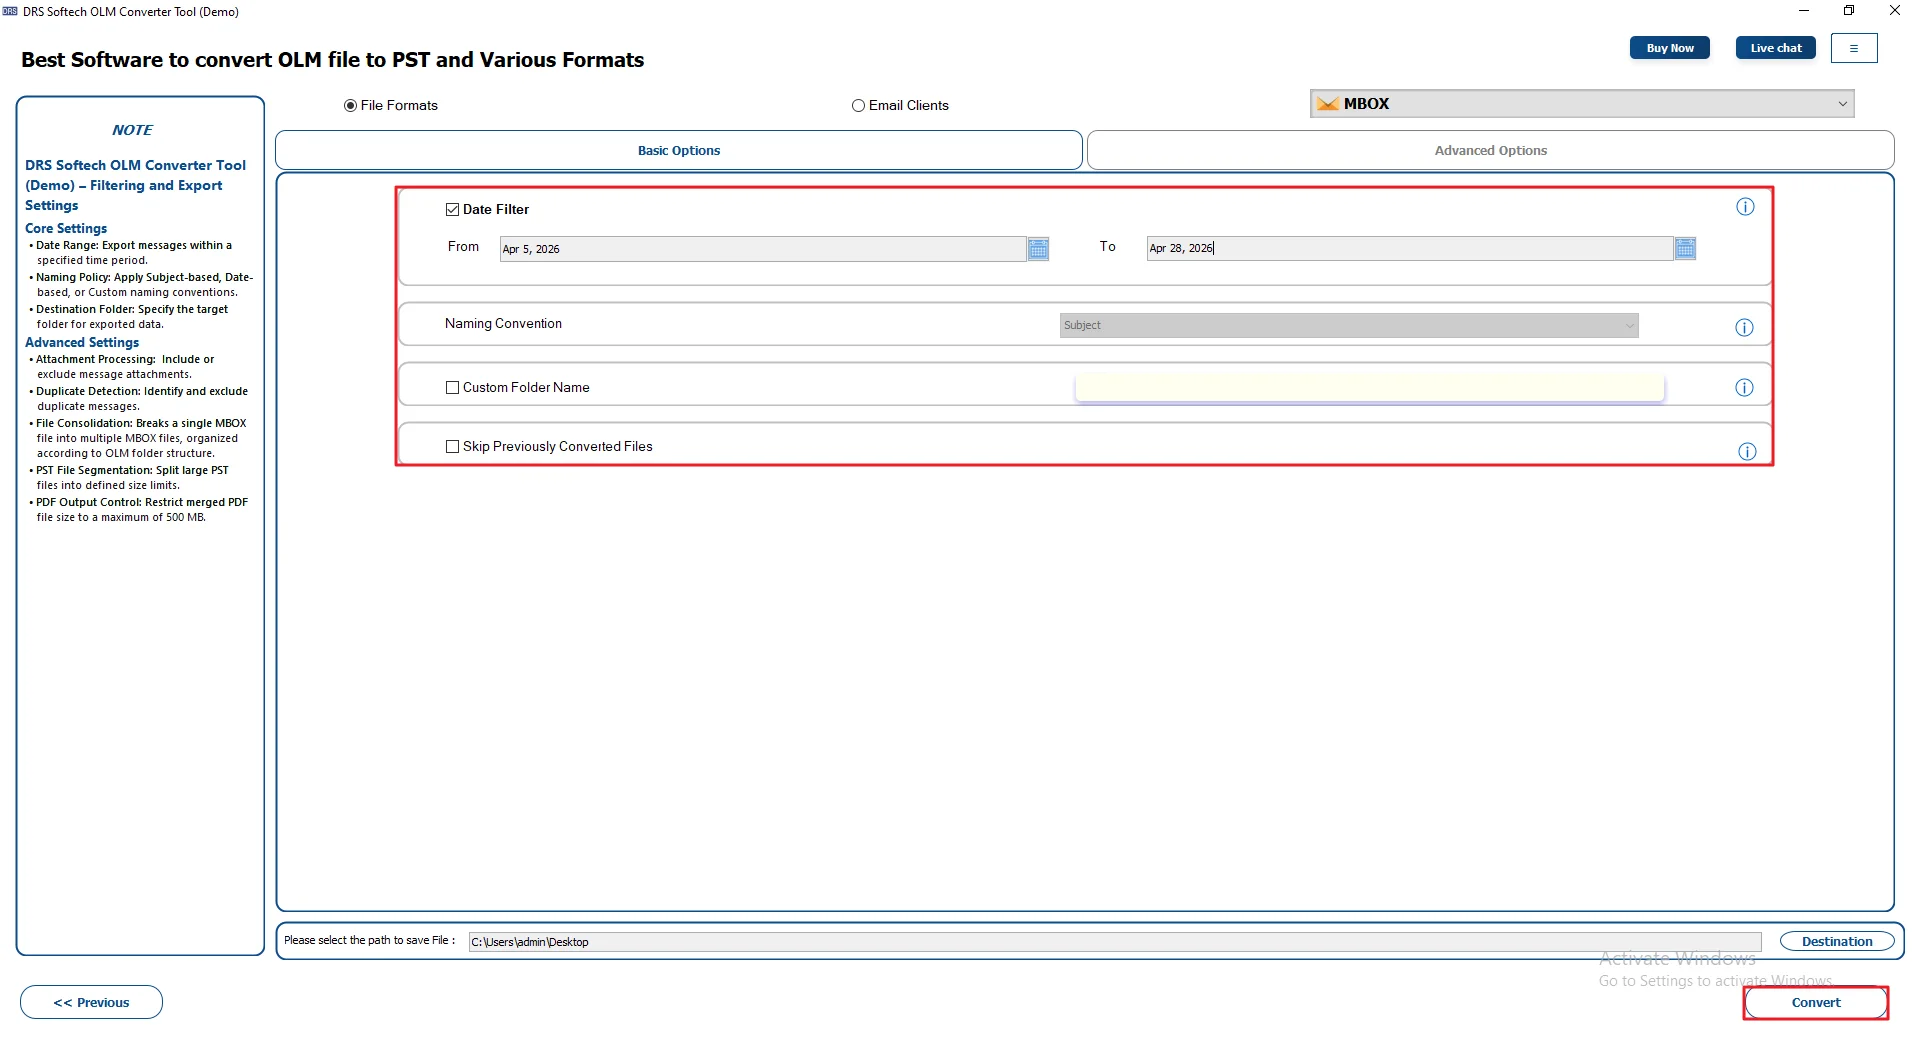Go back with the Previous button
Screen dimensions: 1920x1040
[x=91, y=1002]
